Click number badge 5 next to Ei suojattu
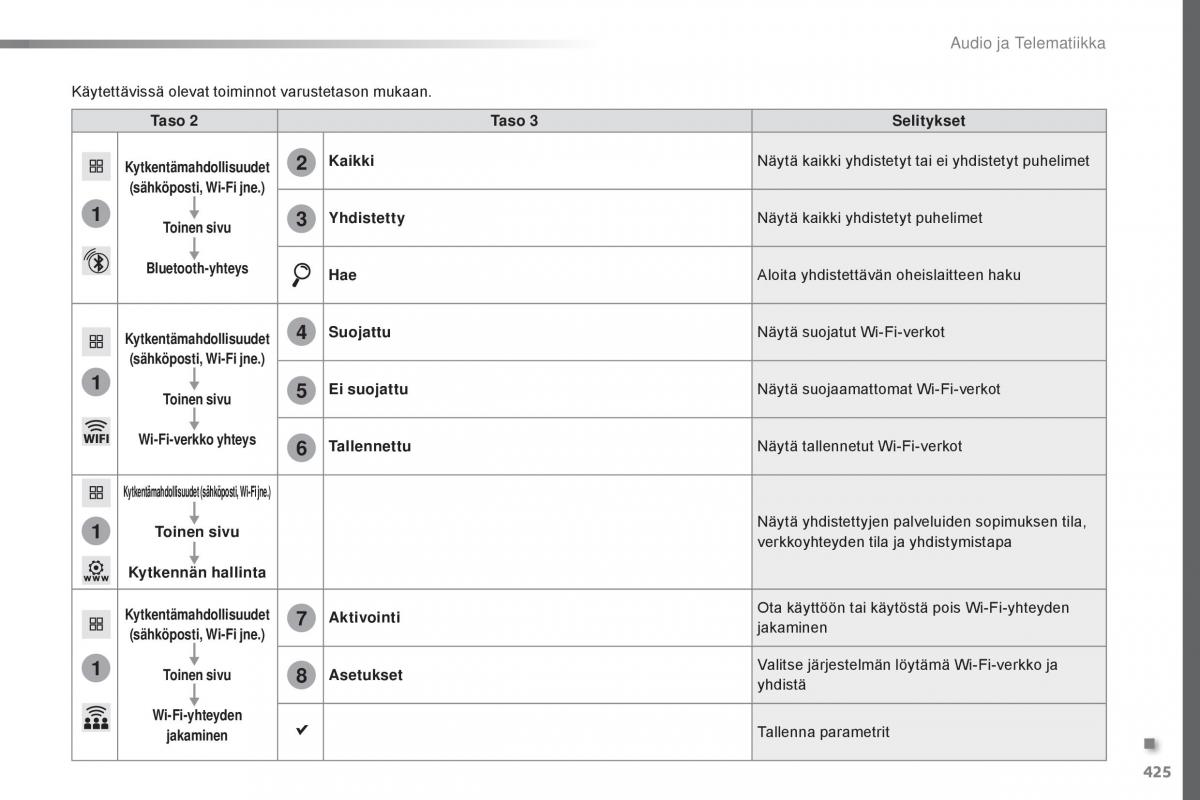Screen dimensions: 1200x800 (301, 390)
